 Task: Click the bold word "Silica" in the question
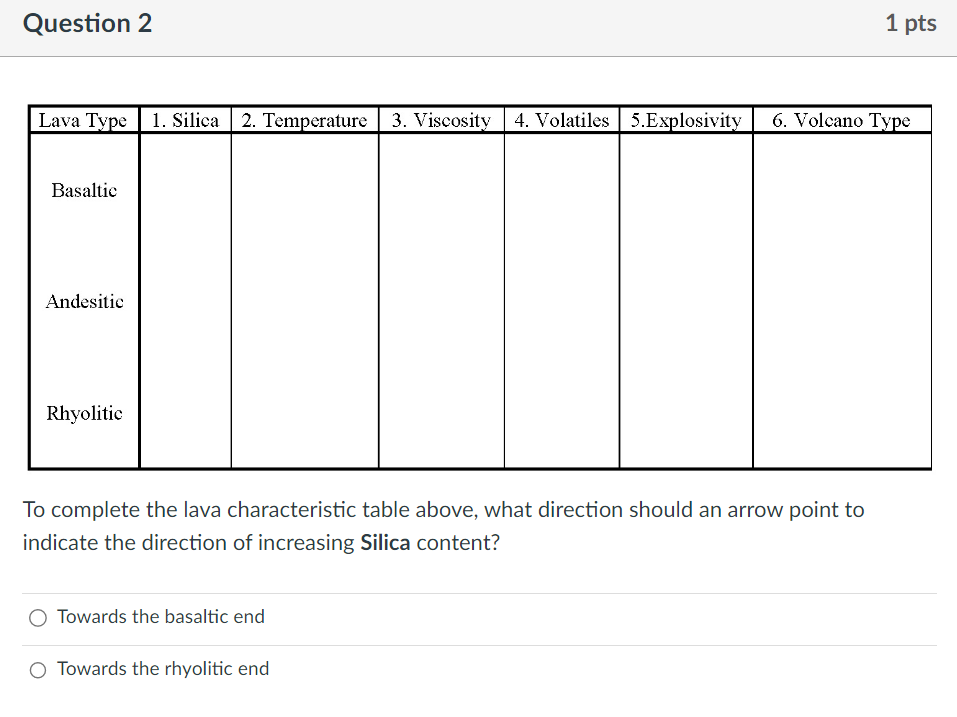pyautogui.click(x=385, y=542)
